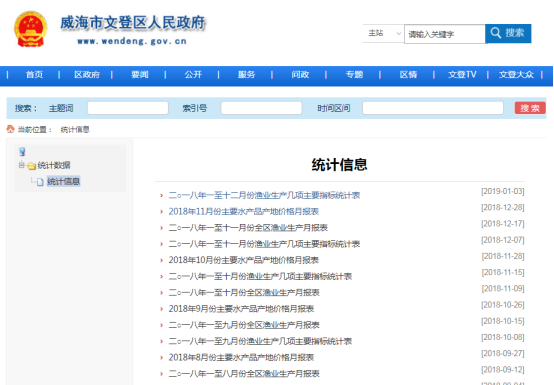Viewport: 554px width, 385px height.
Task: Click the 主题词 input field
Action: click(128, 108)
